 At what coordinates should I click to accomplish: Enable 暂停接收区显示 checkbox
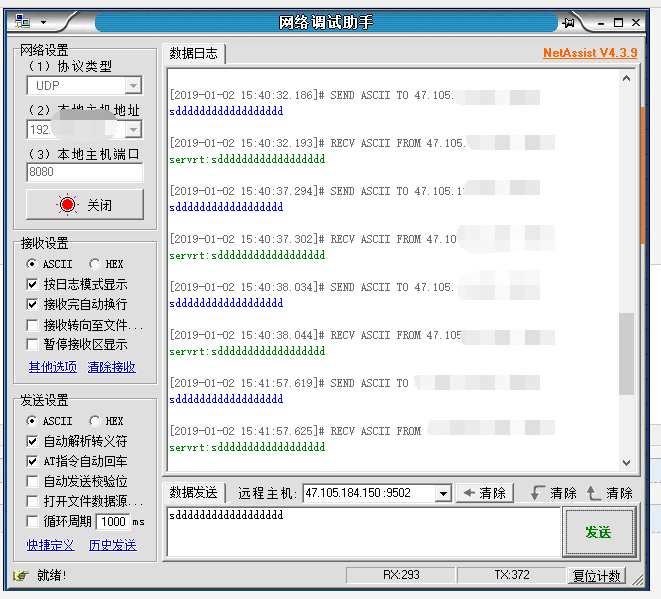32,344
